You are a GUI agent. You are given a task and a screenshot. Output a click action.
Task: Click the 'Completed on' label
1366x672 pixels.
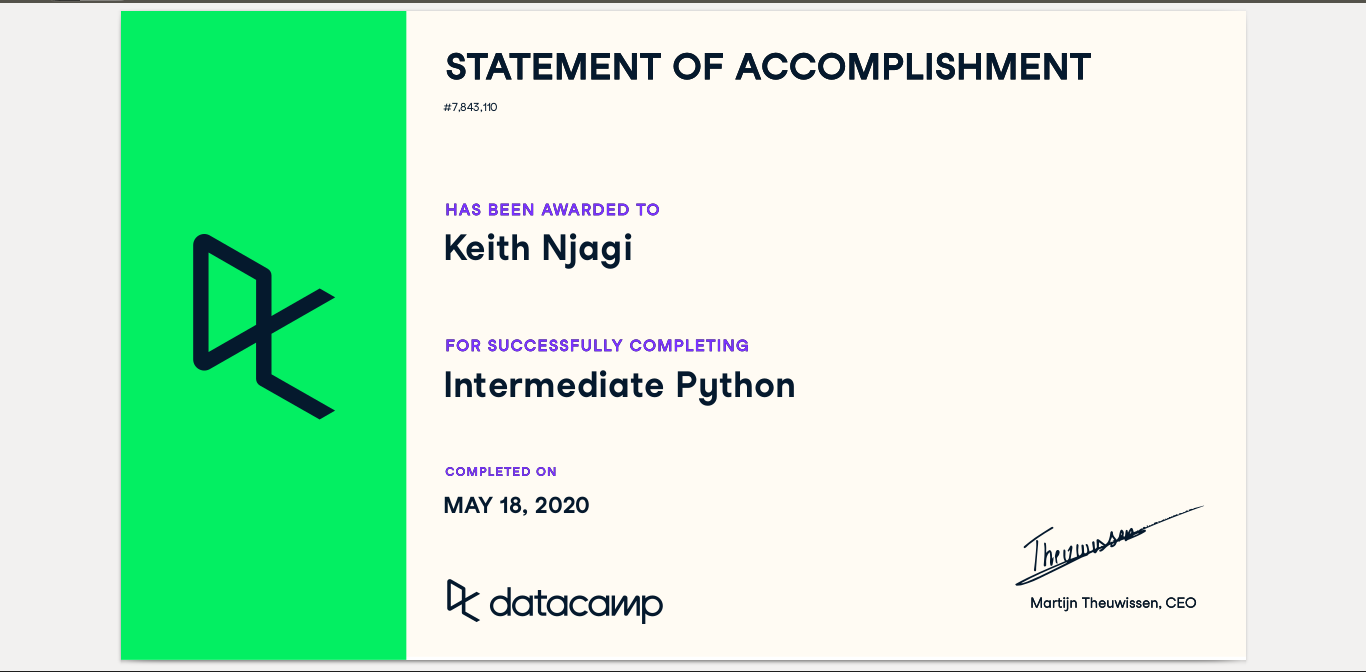501,472
